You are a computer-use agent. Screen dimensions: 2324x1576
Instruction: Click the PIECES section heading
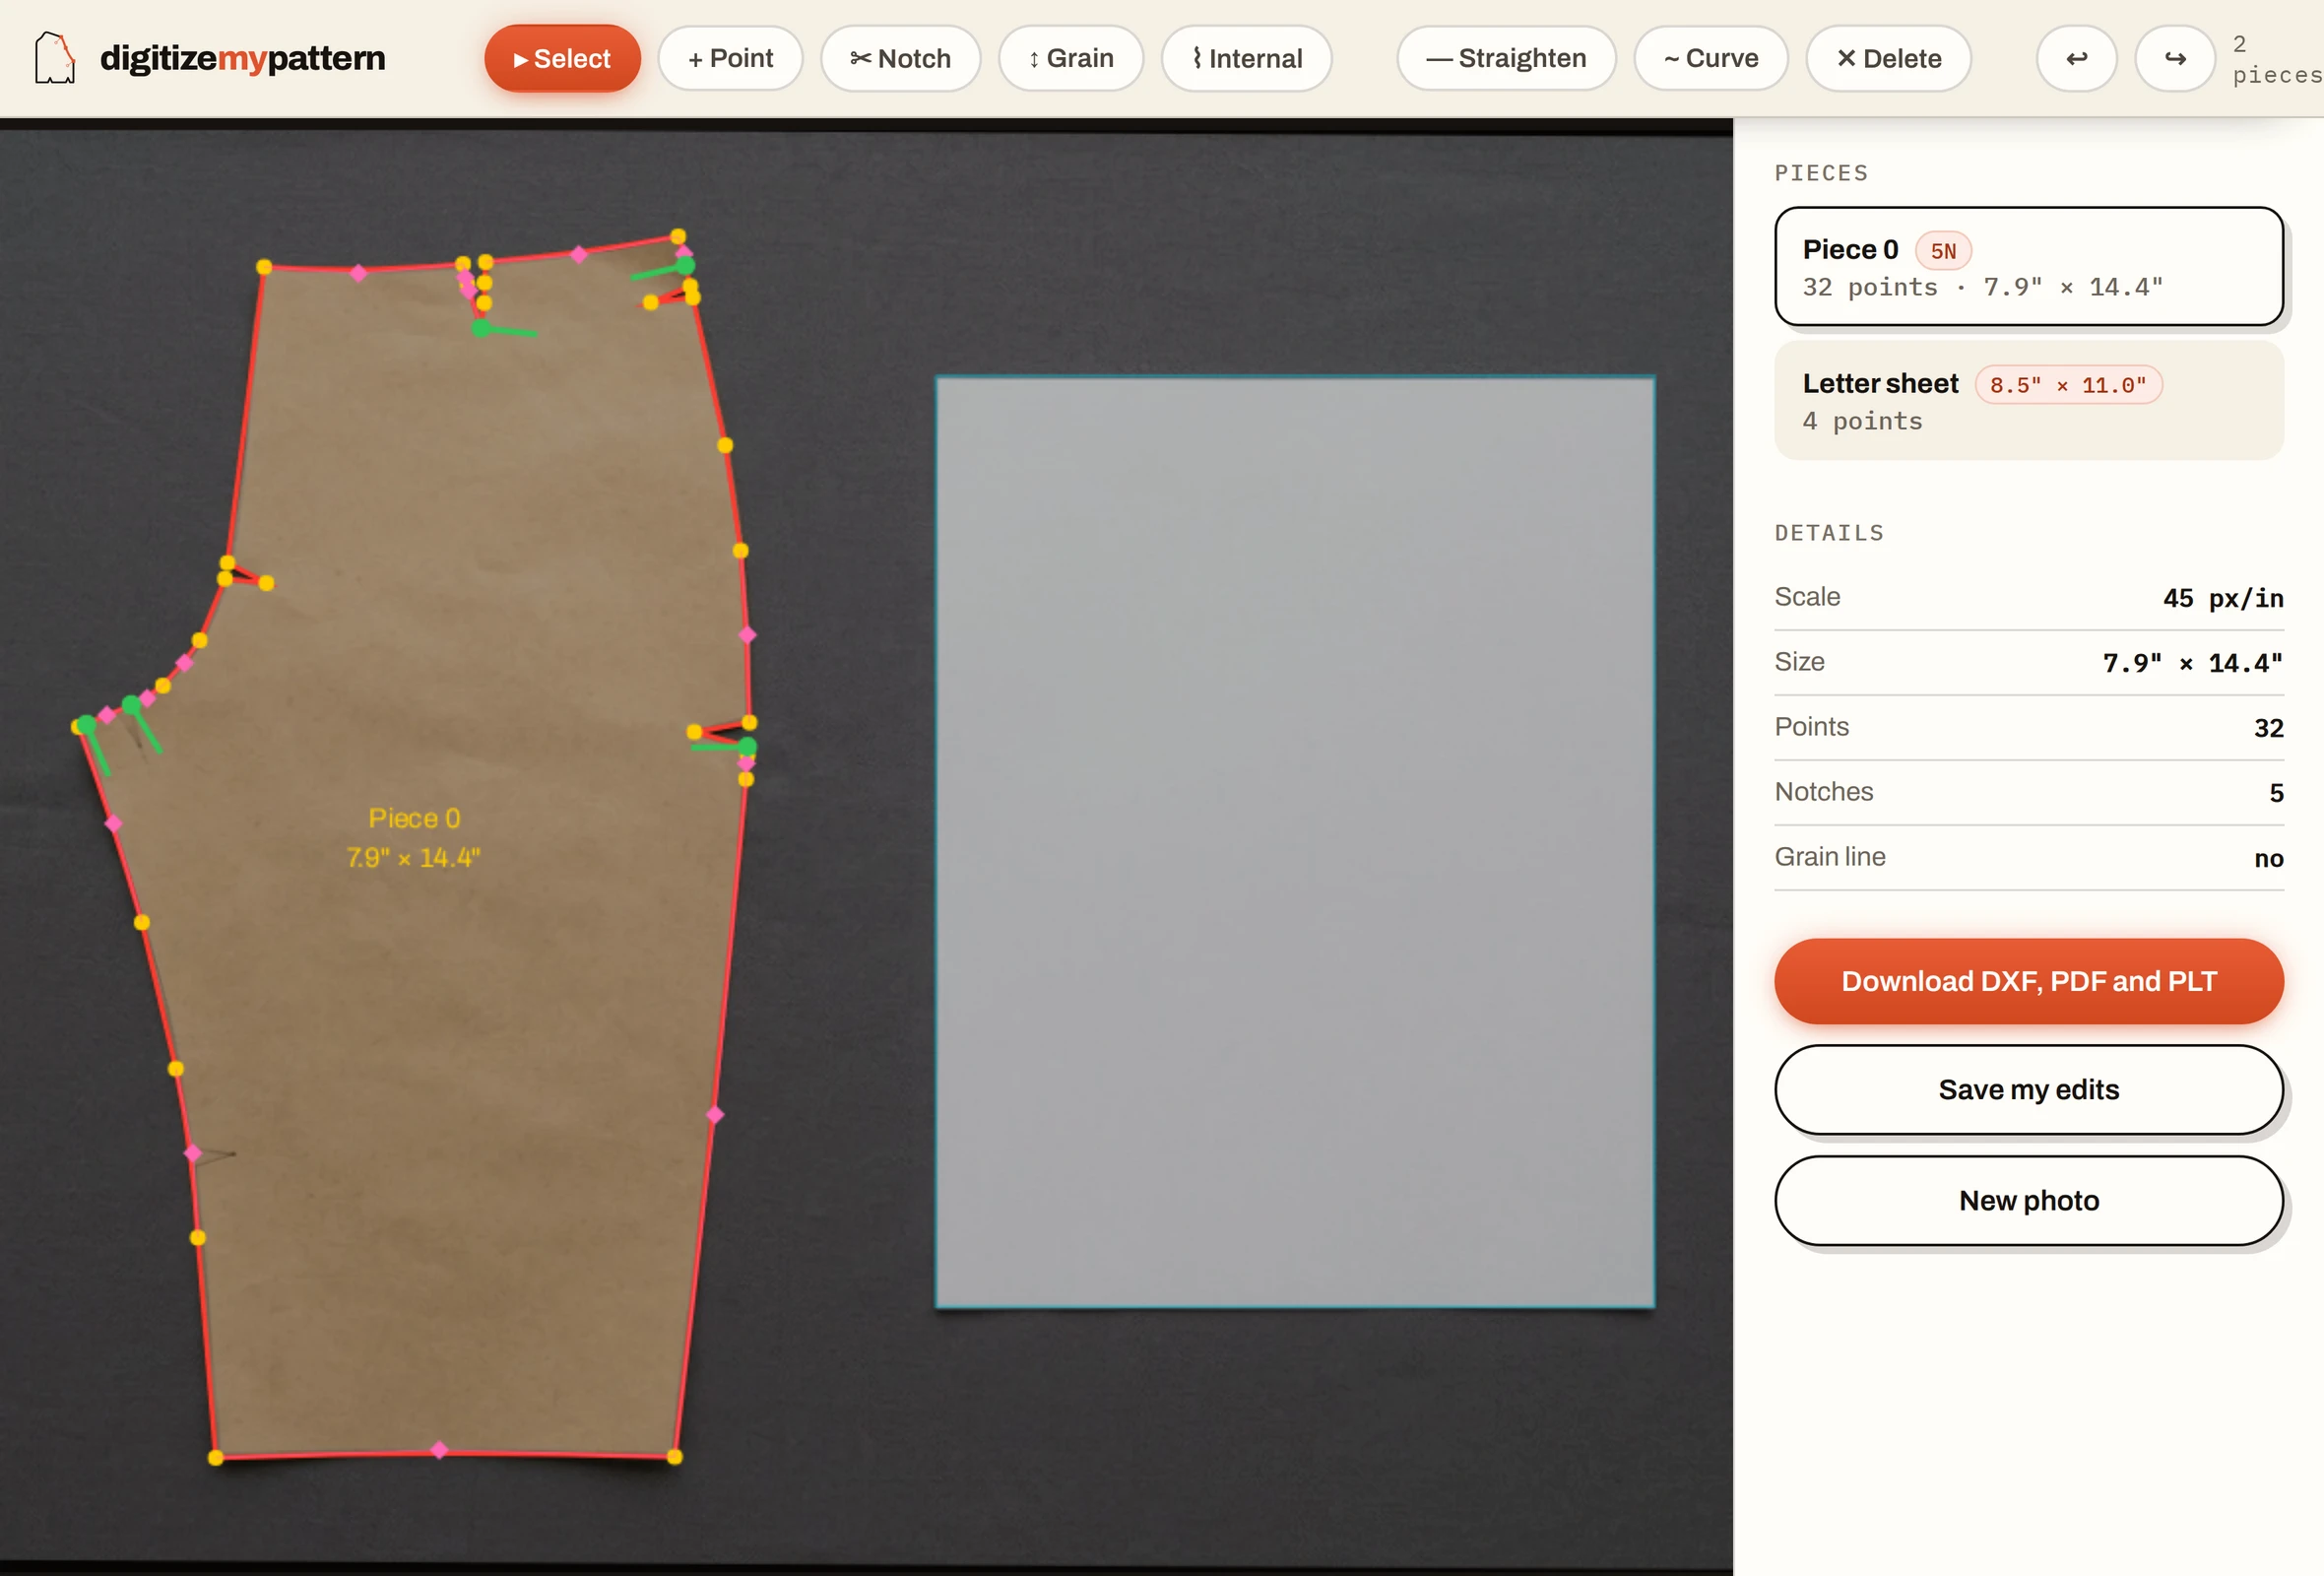[1821, 173]
